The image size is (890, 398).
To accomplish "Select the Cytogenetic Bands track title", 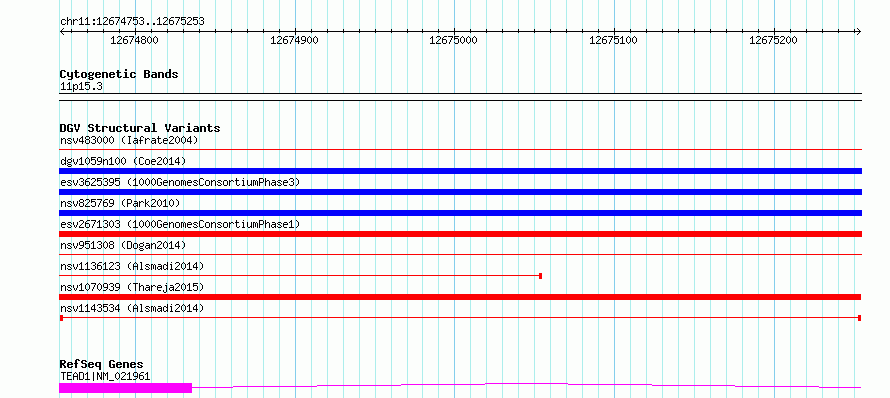I will tap(119, 74).
